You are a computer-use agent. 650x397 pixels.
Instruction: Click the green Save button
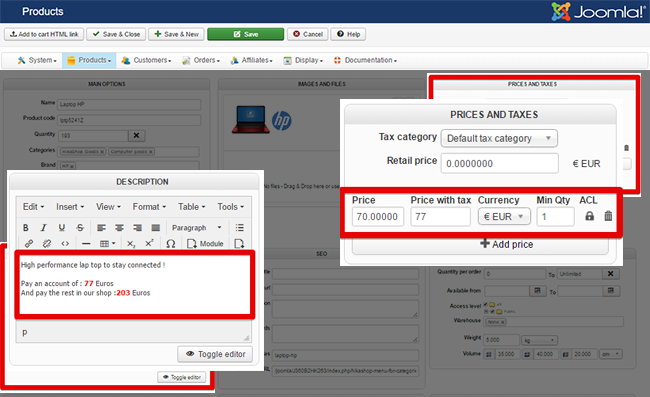tap(245, 34)
